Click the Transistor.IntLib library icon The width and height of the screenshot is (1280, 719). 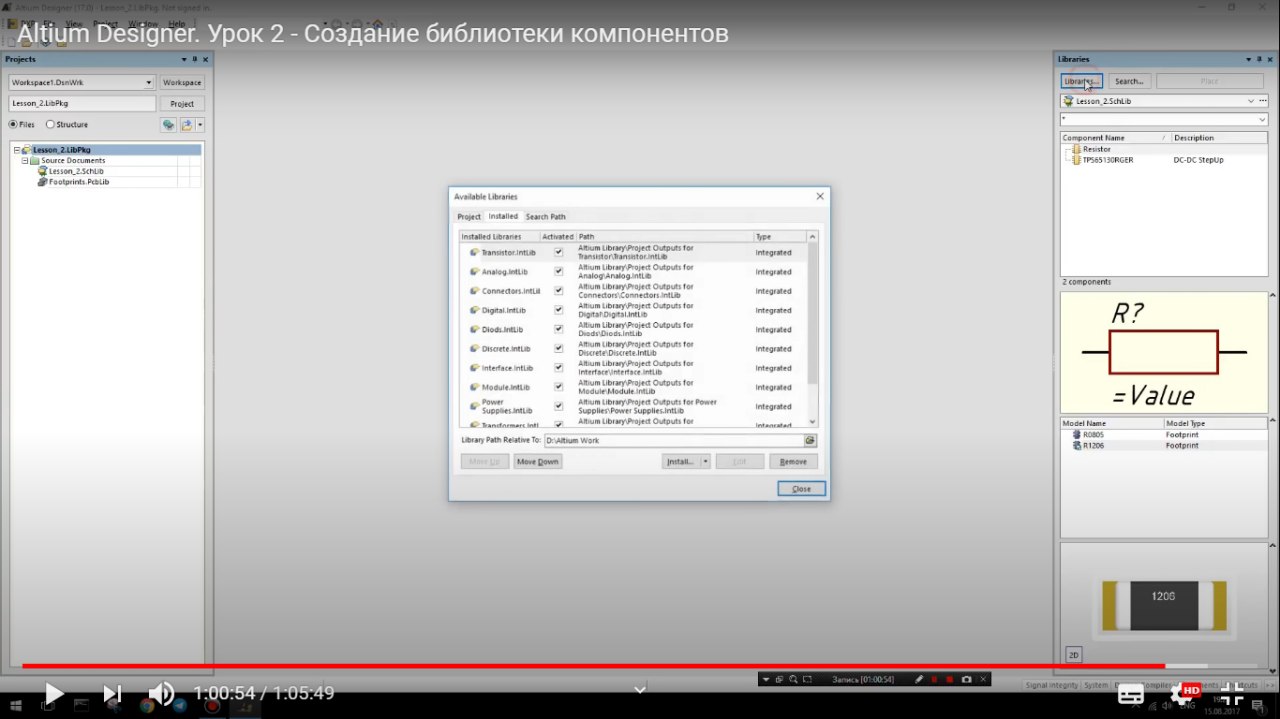(x=474, y=252)
